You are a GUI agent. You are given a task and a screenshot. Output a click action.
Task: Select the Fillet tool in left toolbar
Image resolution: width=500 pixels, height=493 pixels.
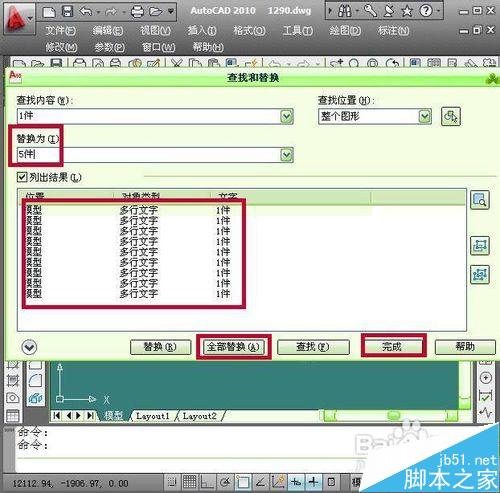35,380
